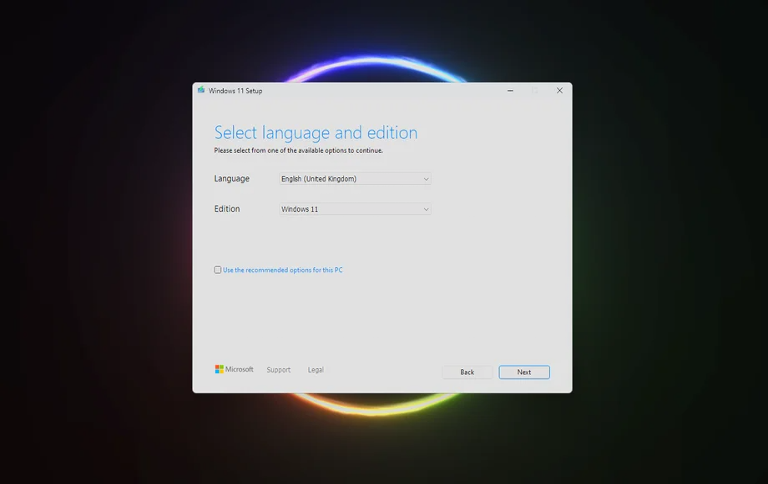This screenshot has width=768, height=484.
Task: Go back with the Back button
Action: pos(467,372)
